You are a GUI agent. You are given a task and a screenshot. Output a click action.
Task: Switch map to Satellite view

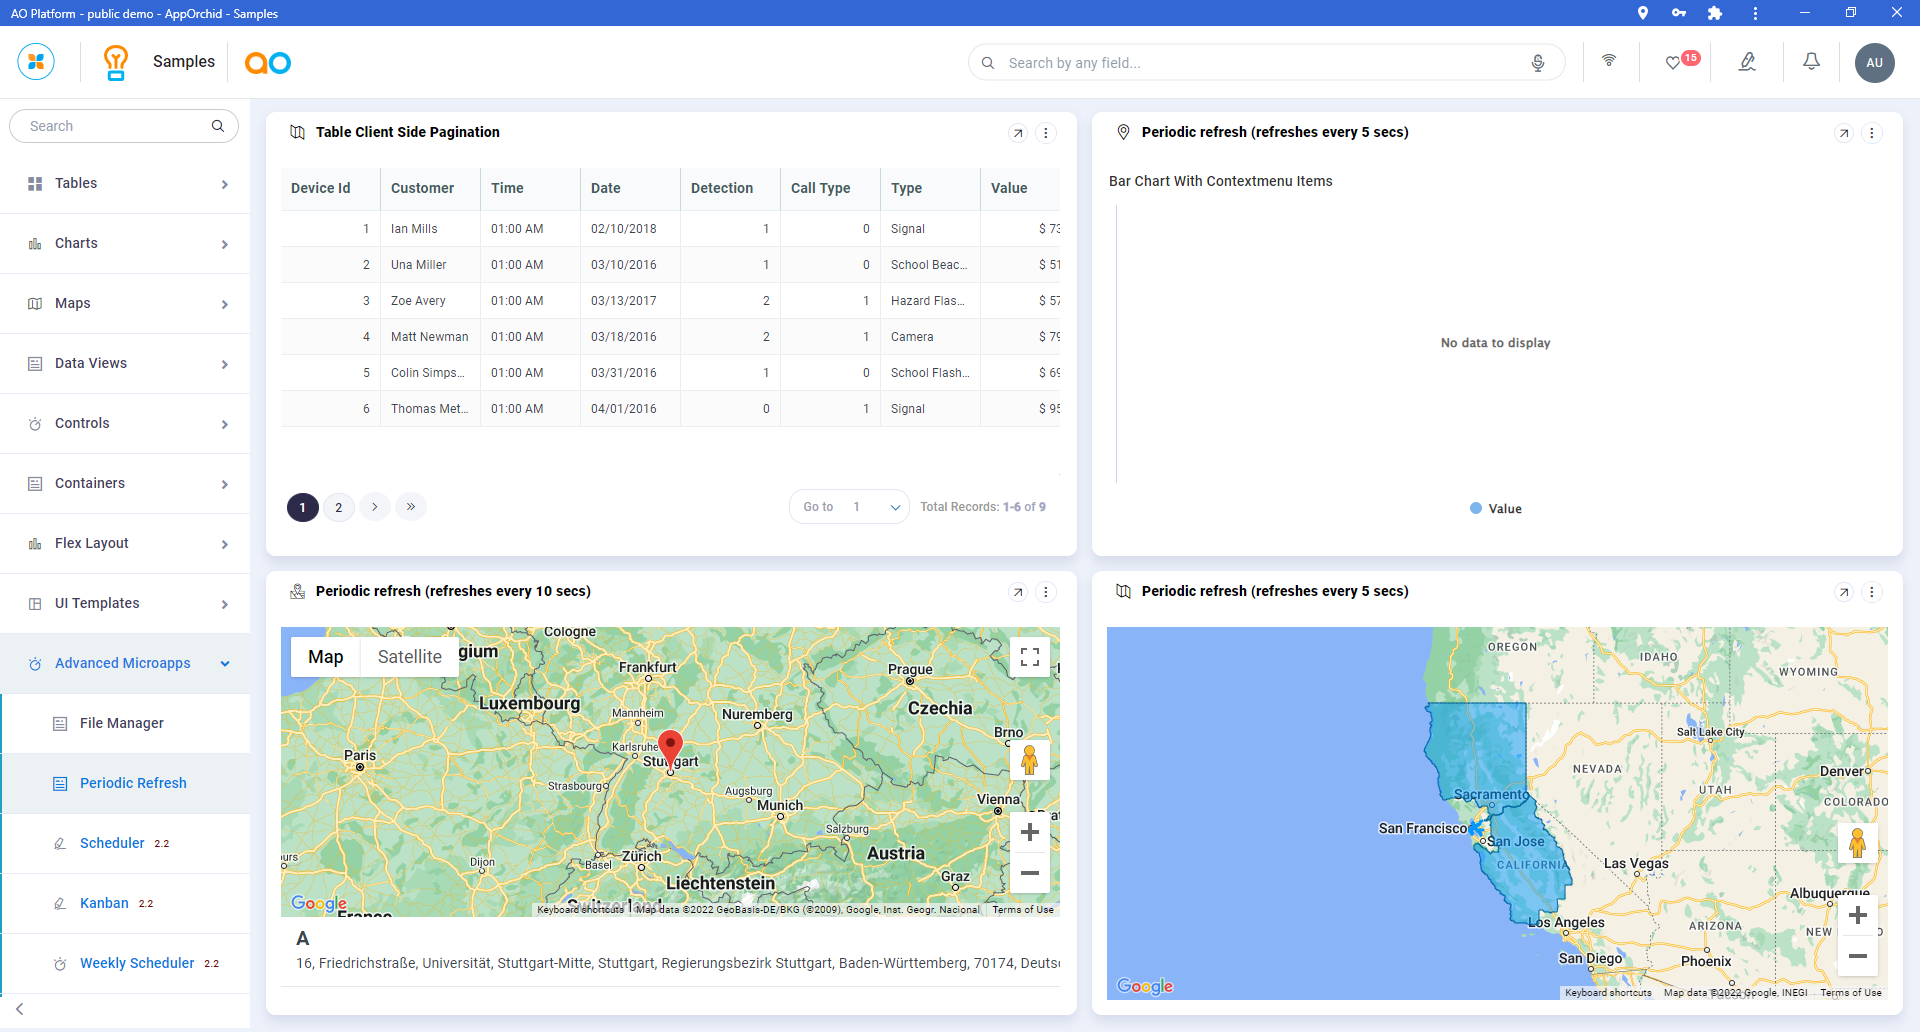coord(409,657)
